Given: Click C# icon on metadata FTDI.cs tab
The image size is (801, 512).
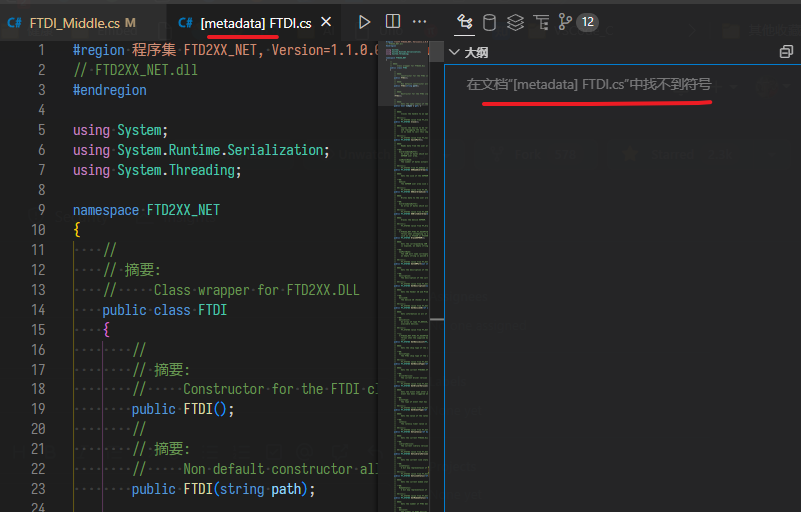Looking at the screenshot, I should click(x=185, y=23).
